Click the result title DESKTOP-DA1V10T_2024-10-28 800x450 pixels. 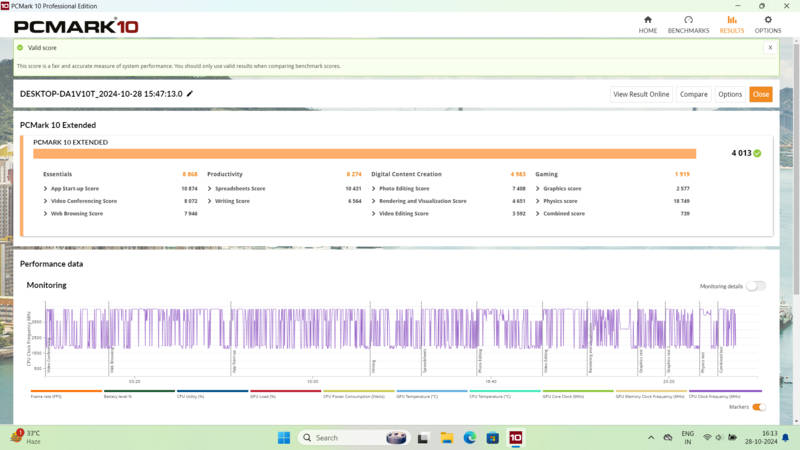click(x=101, y=94)
